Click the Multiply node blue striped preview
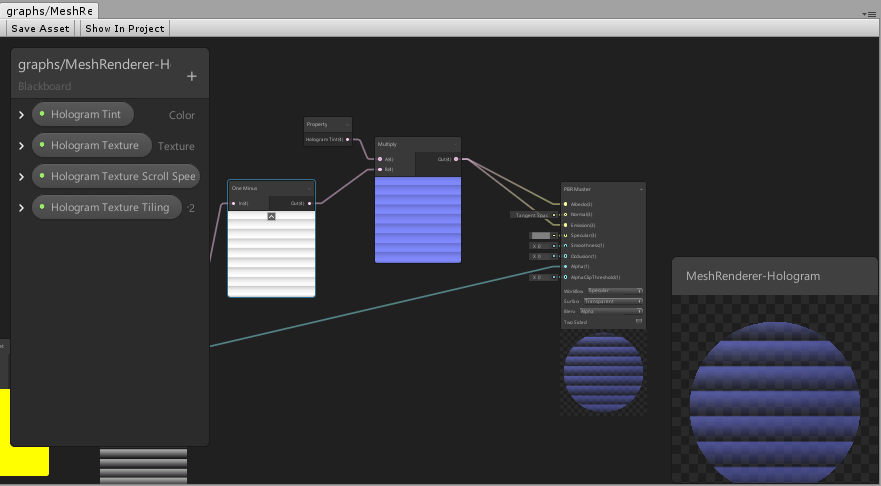The image size is (881, 486). [x=418, y=220]
